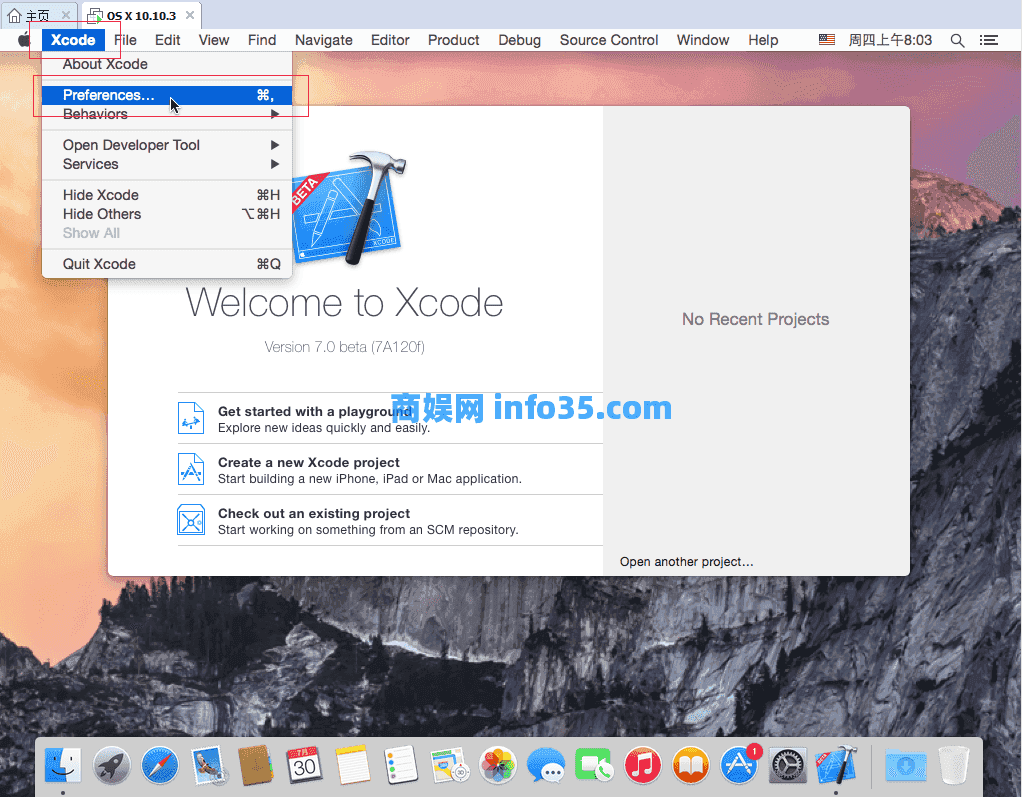Open the Source Control menu
Image resolution: width=1022 pixels, height=797 pixels.
tap(609, 40)
